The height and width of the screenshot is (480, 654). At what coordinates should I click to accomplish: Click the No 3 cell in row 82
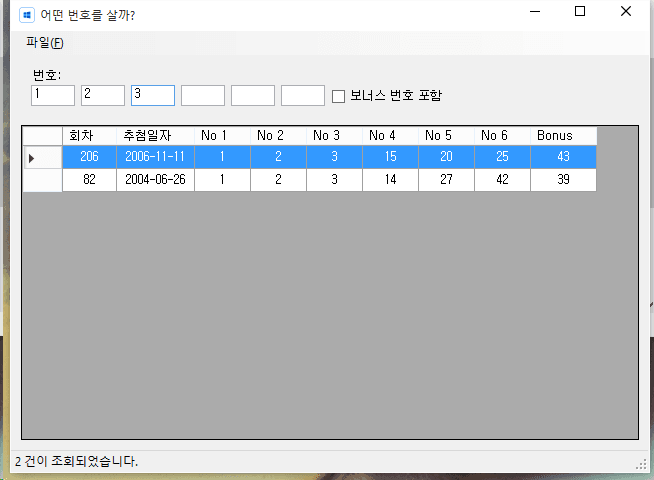tap(335, 180)
